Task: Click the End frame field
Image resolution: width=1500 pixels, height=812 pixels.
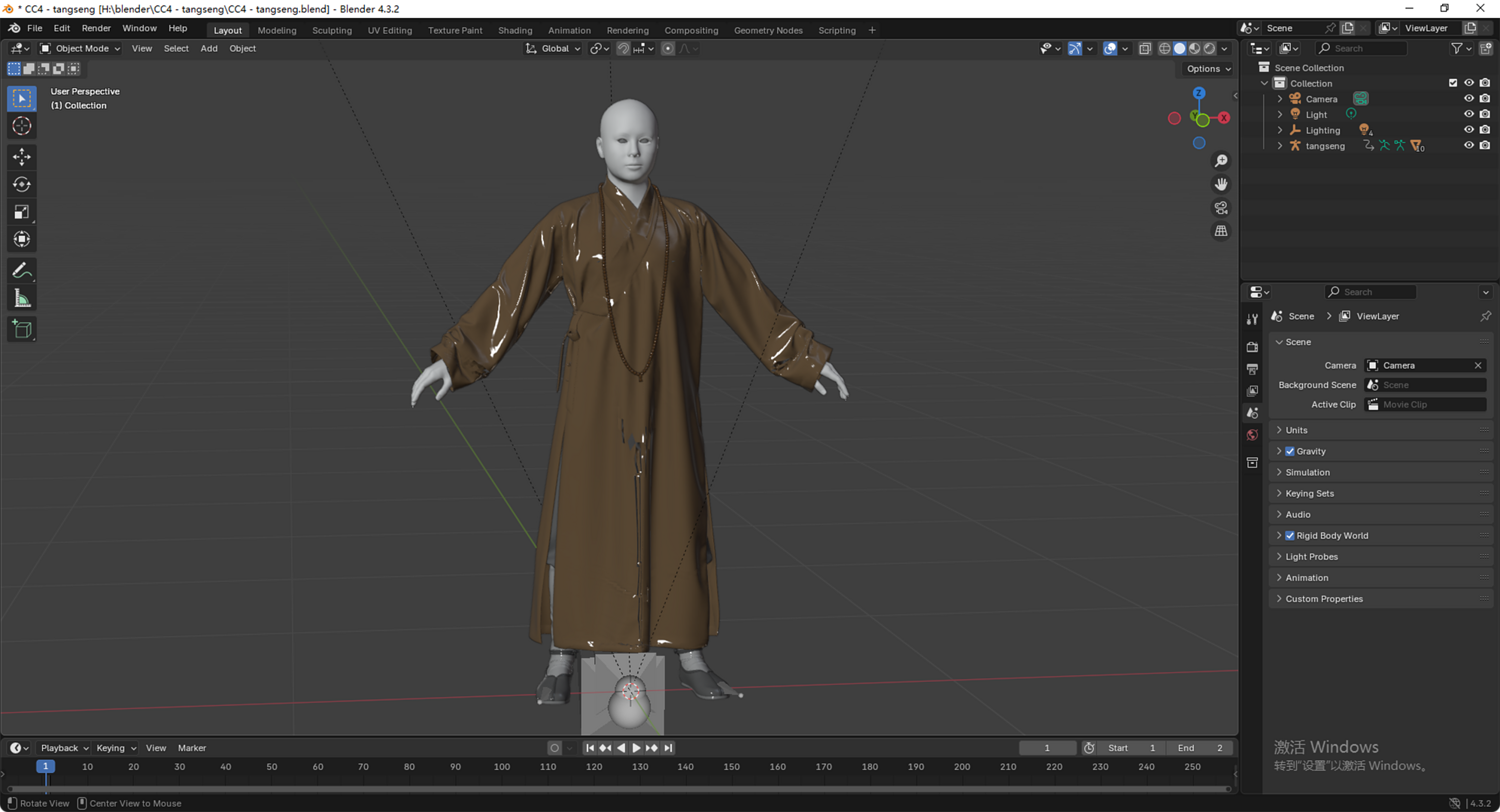Action: [x=1200, y=748]
